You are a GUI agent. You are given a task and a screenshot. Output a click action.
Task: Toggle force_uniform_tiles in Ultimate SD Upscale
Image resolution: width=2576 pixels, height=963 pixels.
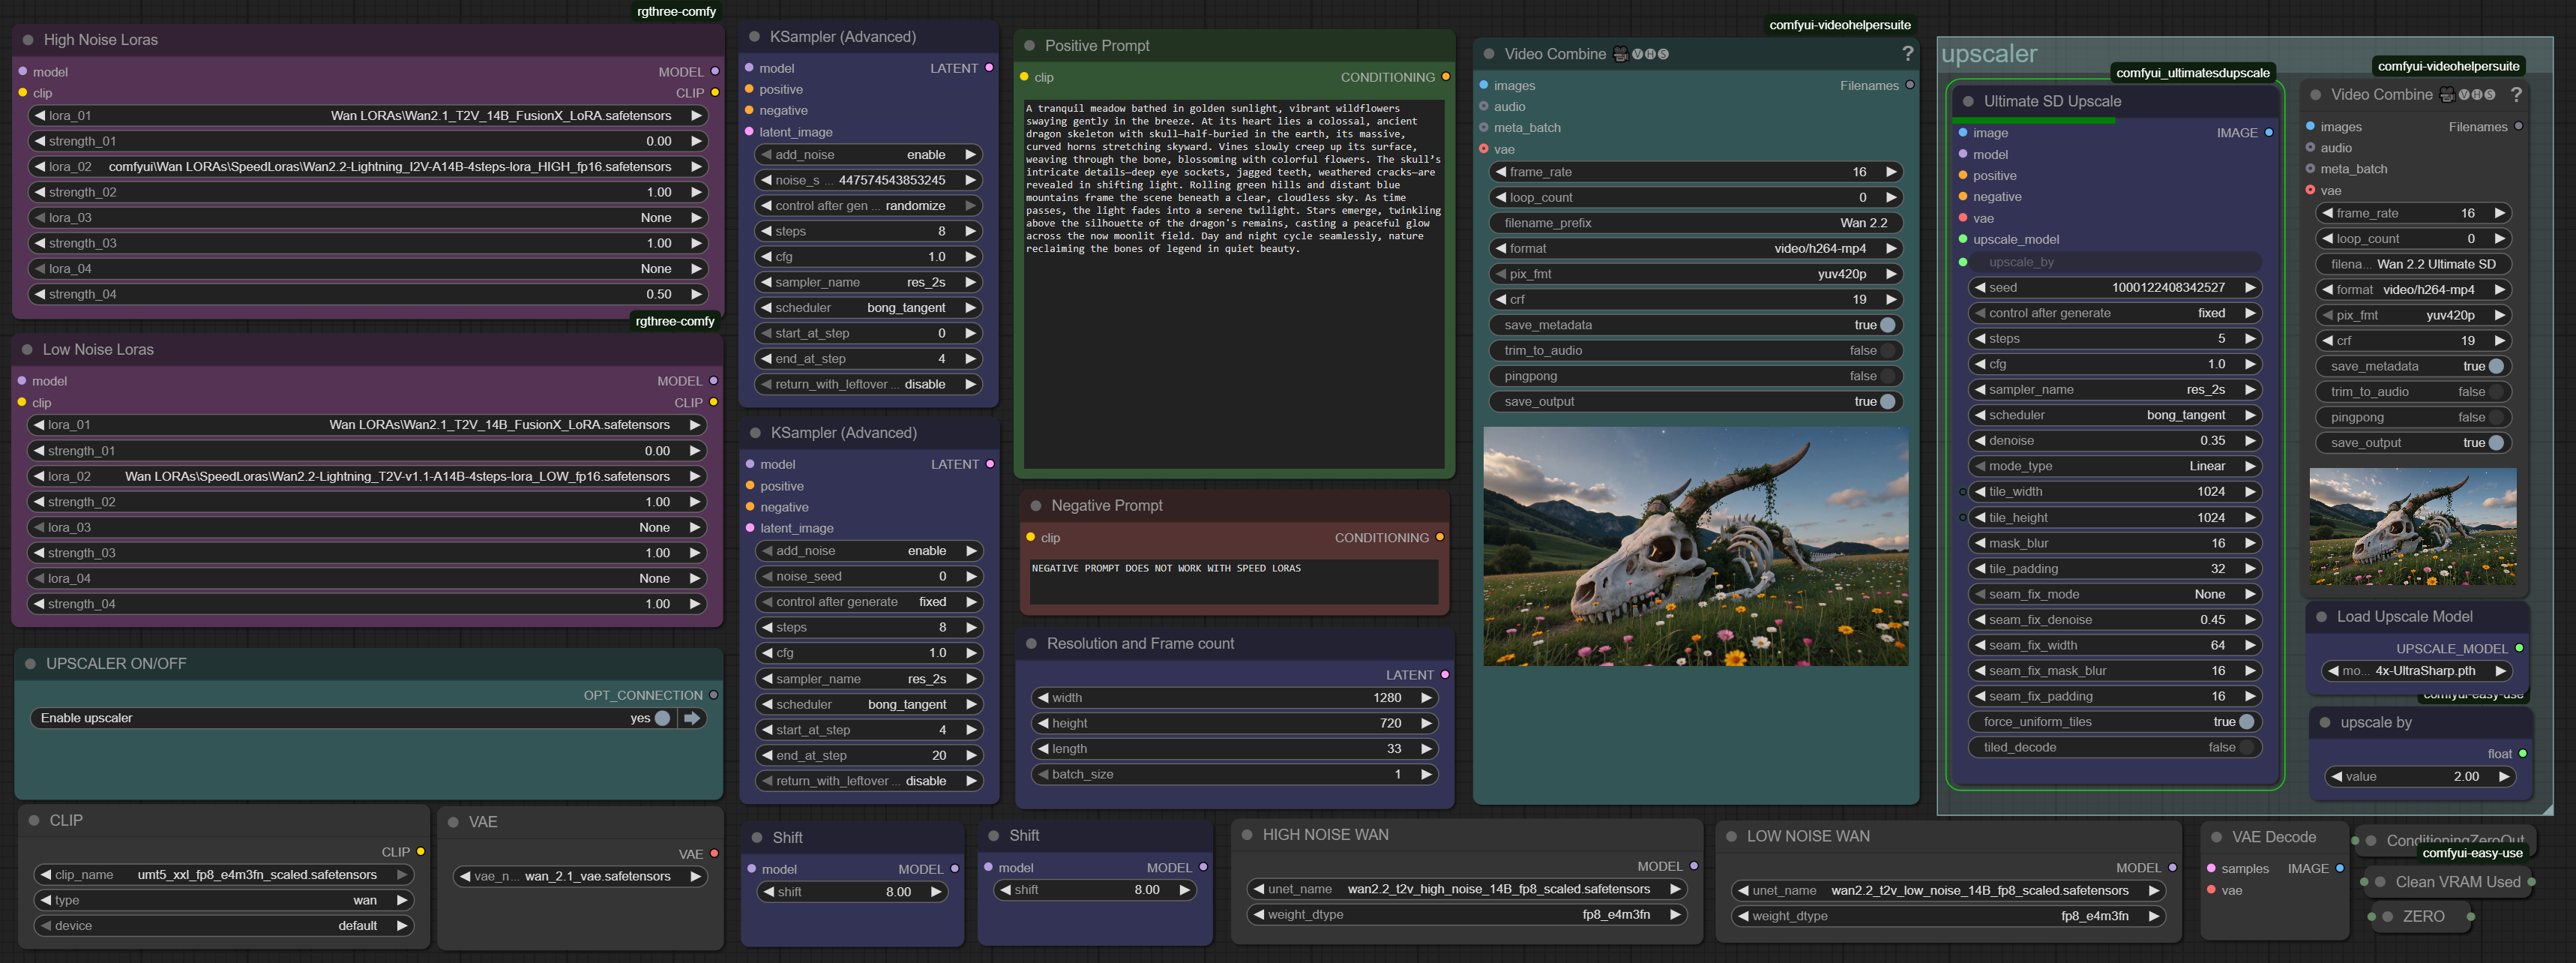point(2246,722)
